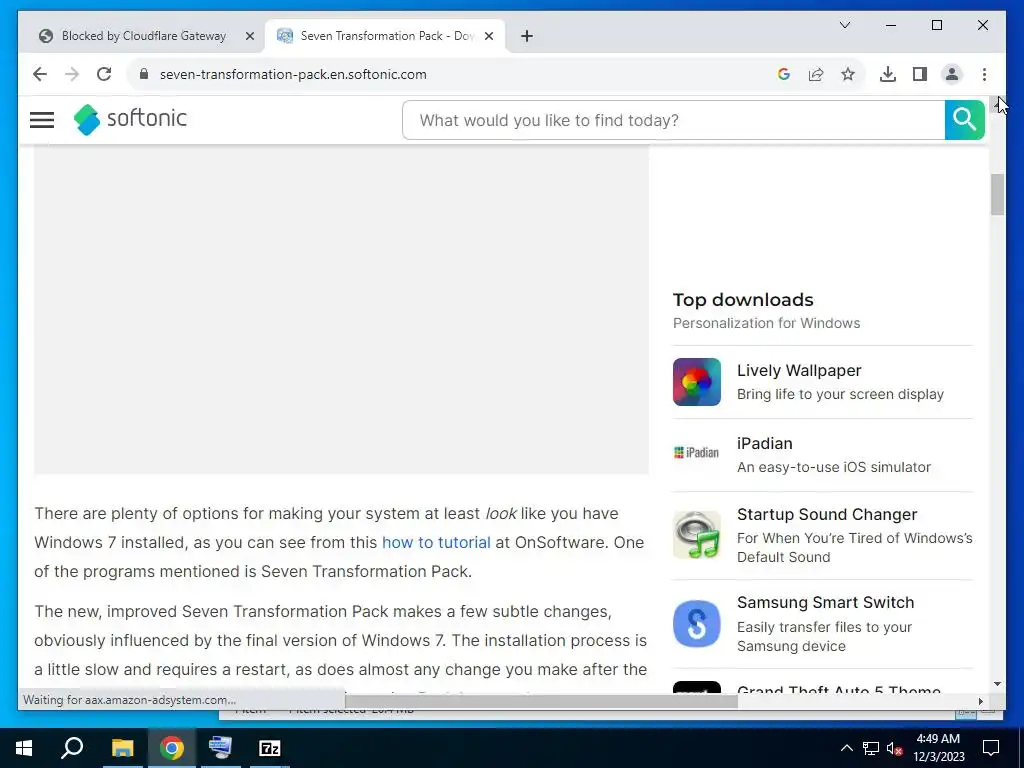Open the Google icon in address bar
Screen dimensions: 1024x768
(x=784, y=74)
